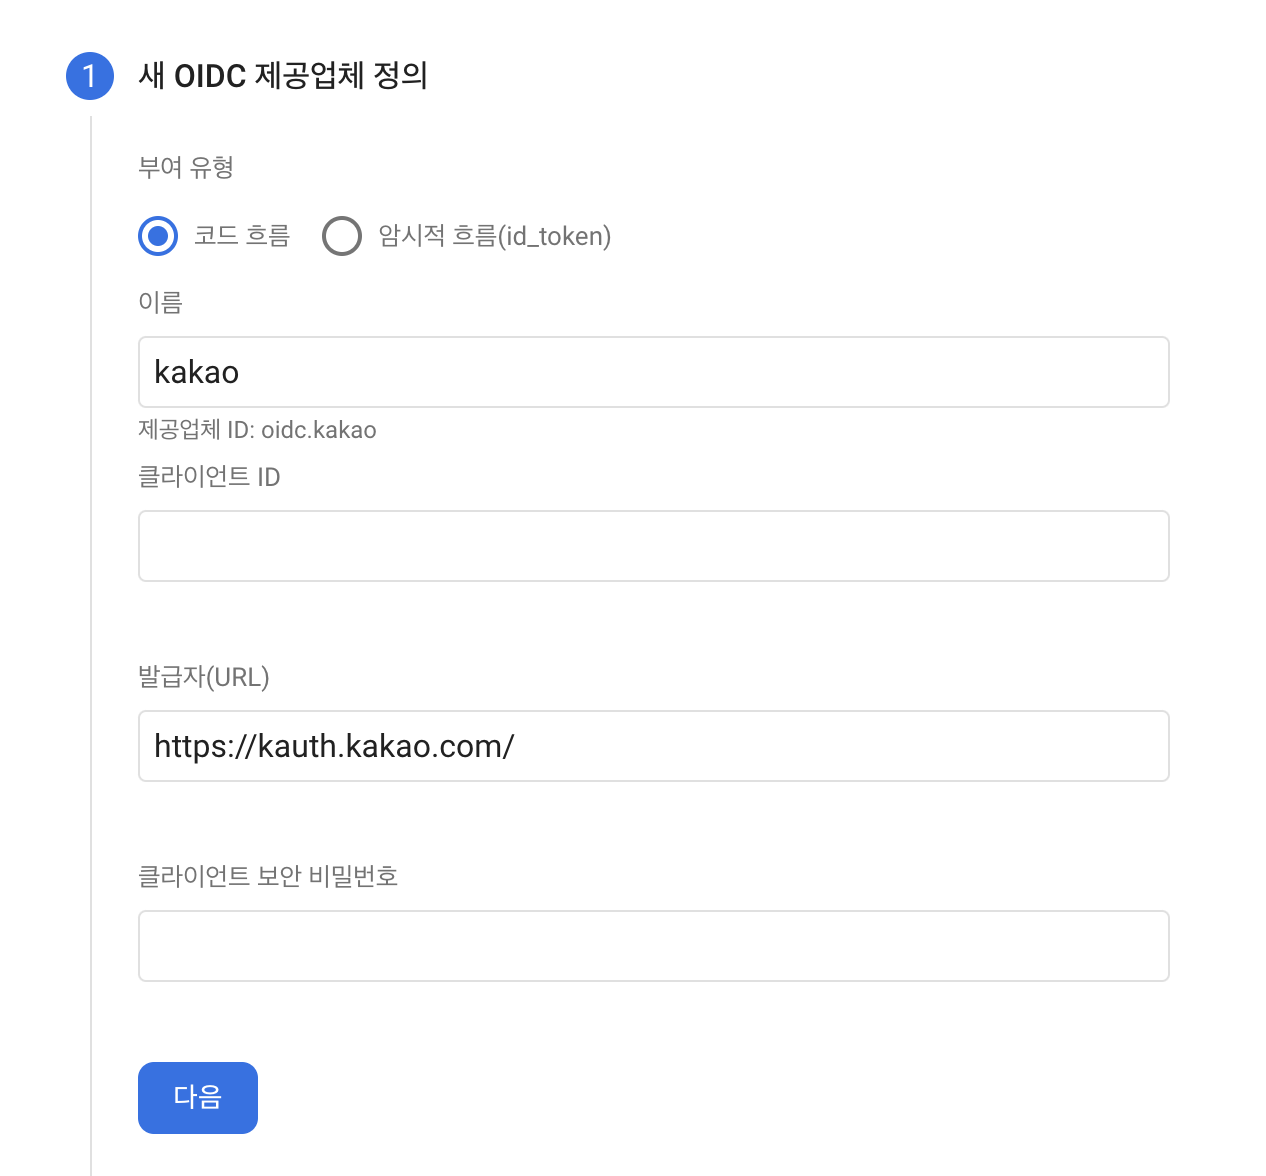The image size is (1266, 1176).
Task: Focus the 클라이언트 보안 비밀번호 field
Action: tap(654, 946)
